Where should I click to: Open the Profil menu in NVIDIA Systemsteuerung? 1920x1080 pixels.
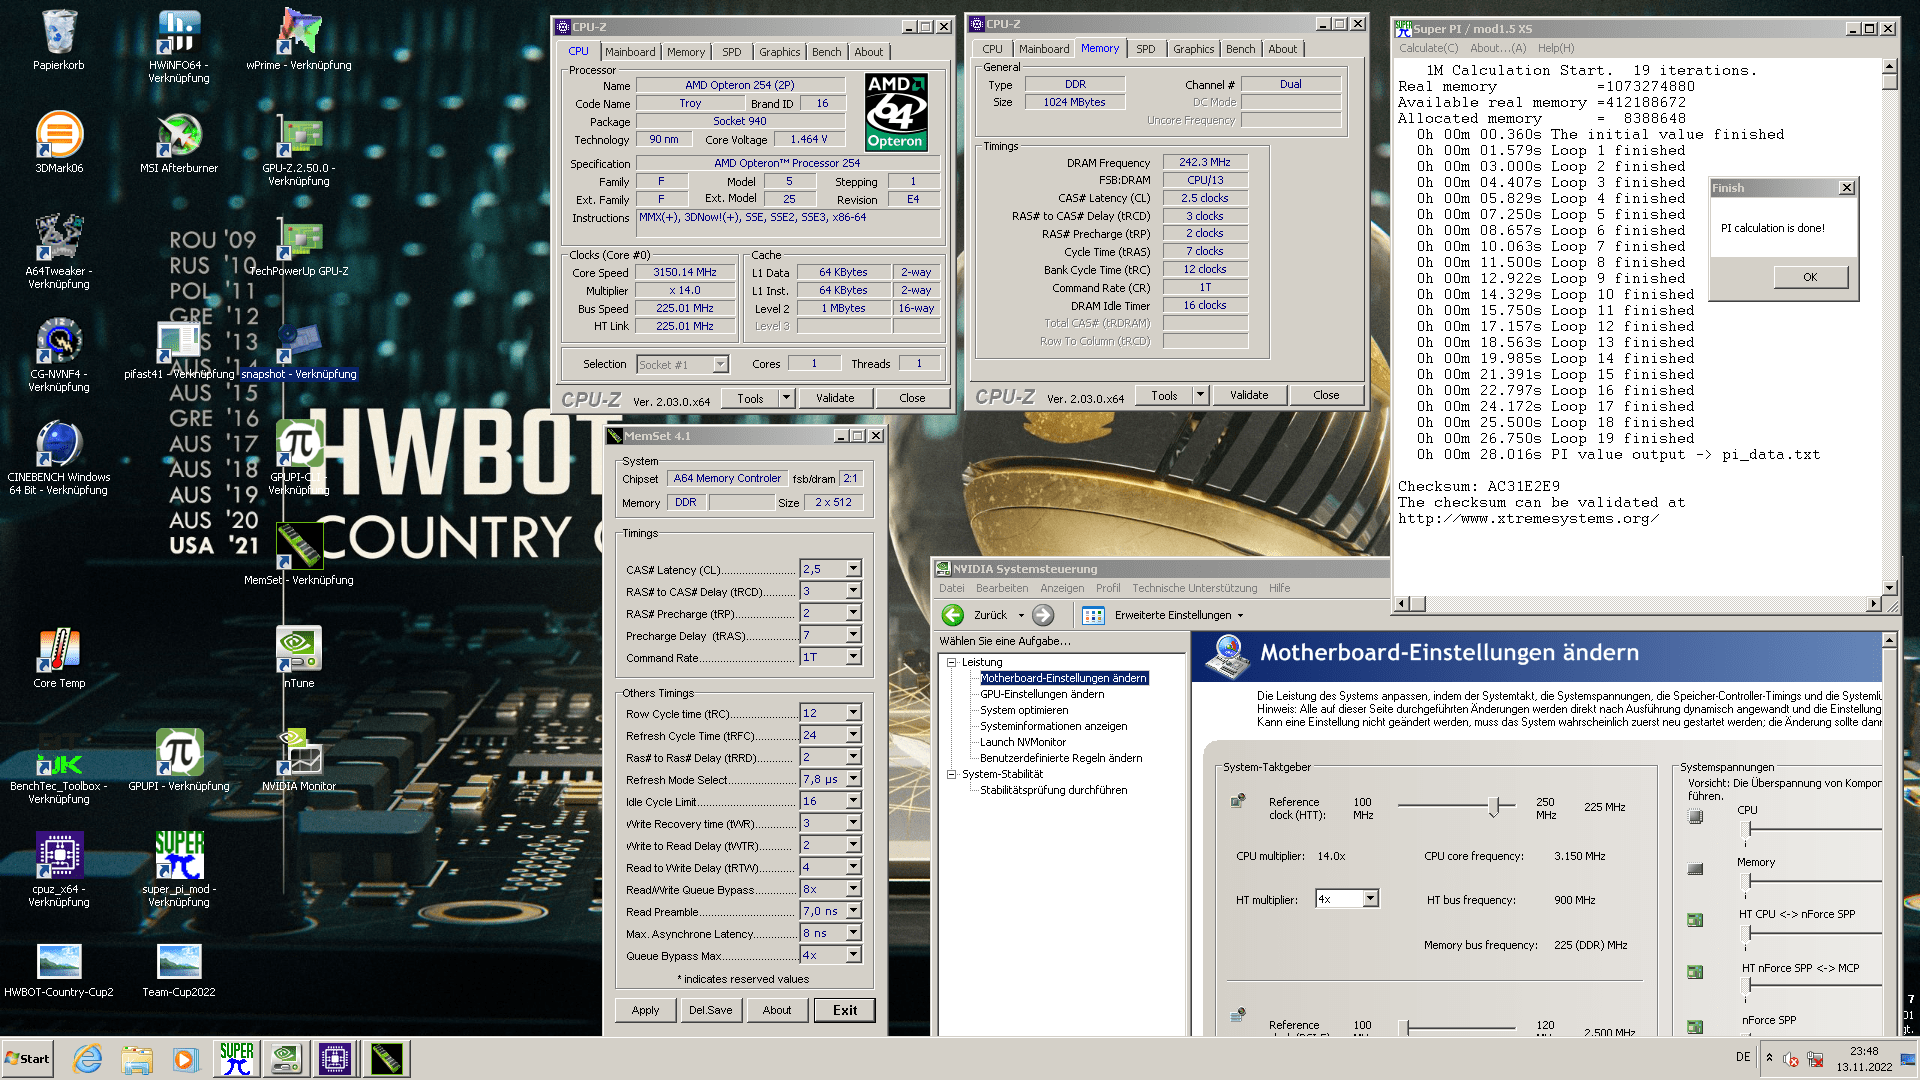click(1108, 588)
